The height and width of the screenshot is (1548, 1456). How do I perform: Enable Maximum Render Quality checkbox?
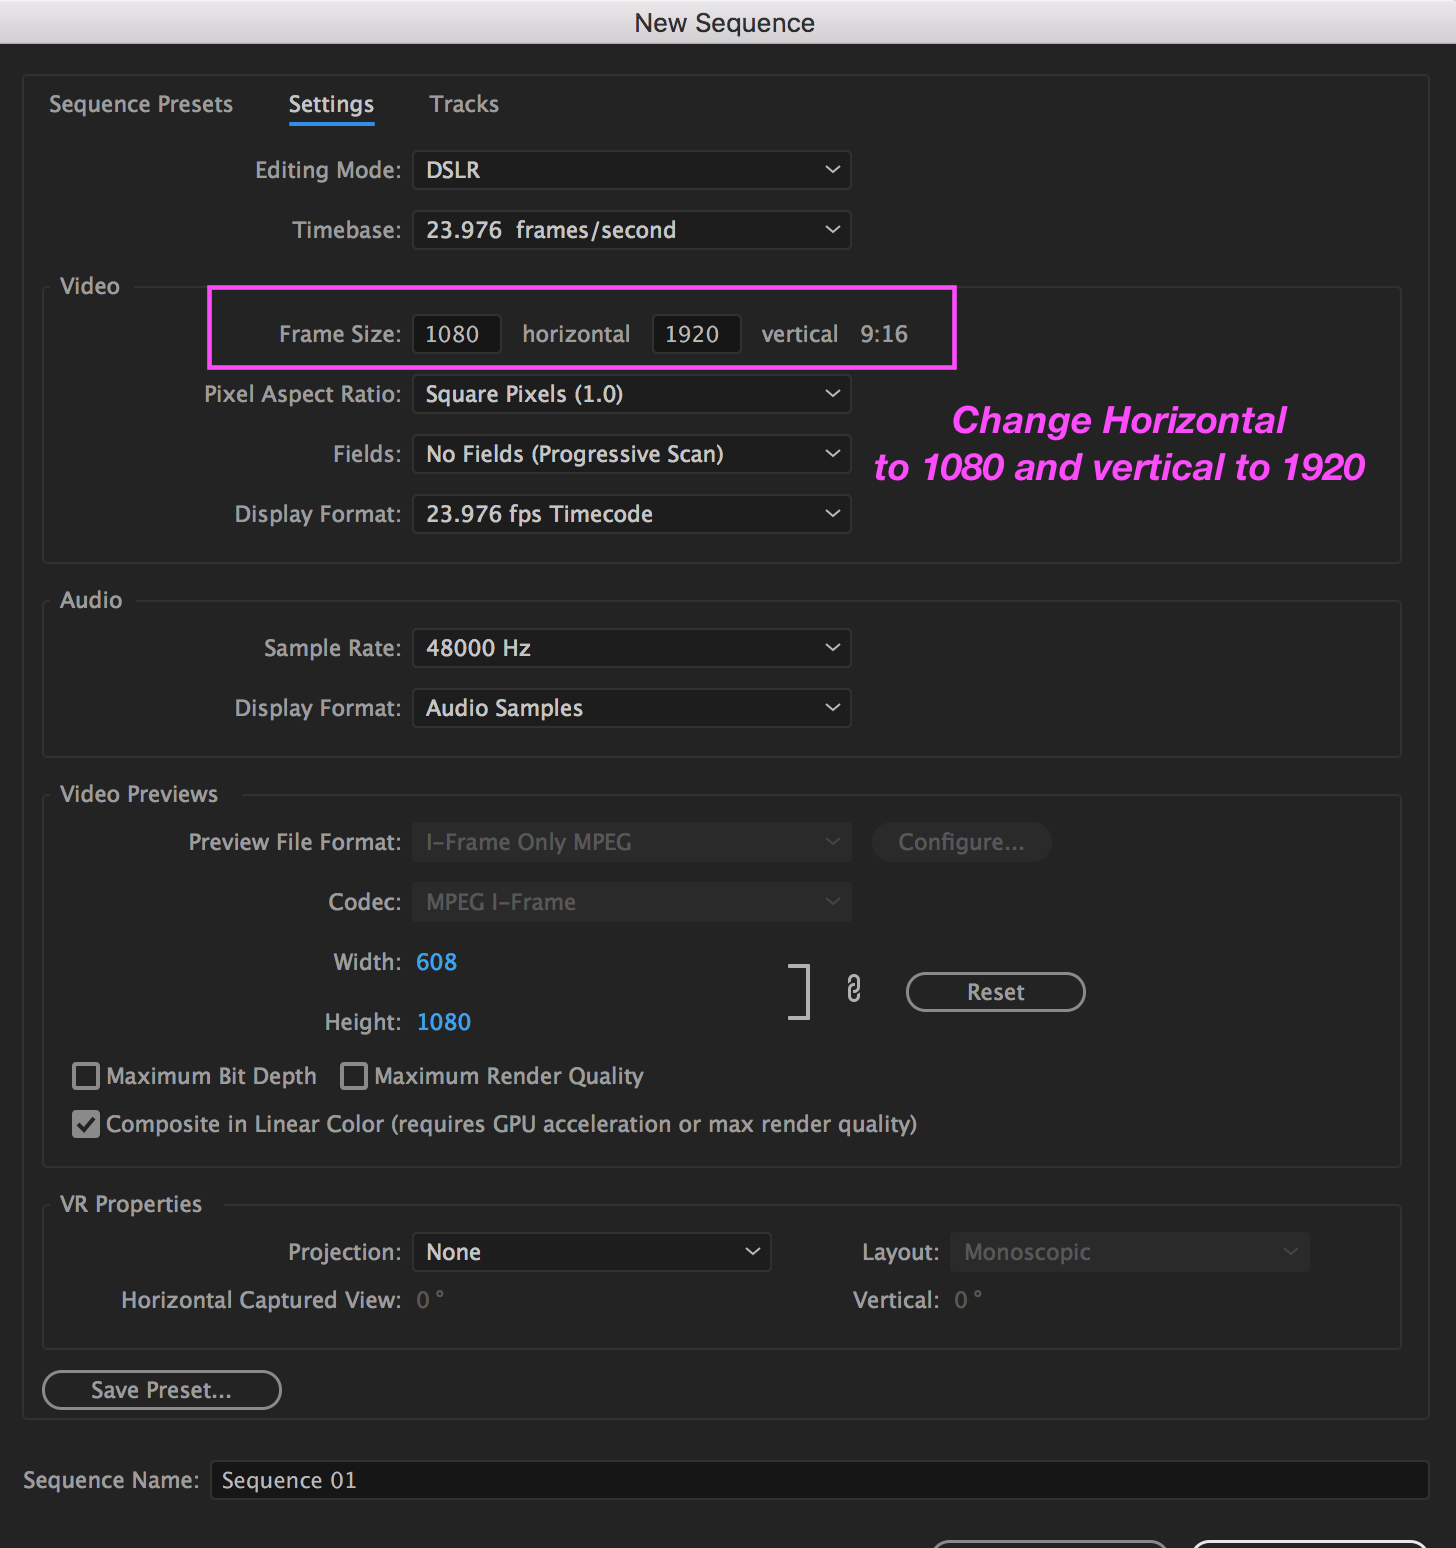354,1076
